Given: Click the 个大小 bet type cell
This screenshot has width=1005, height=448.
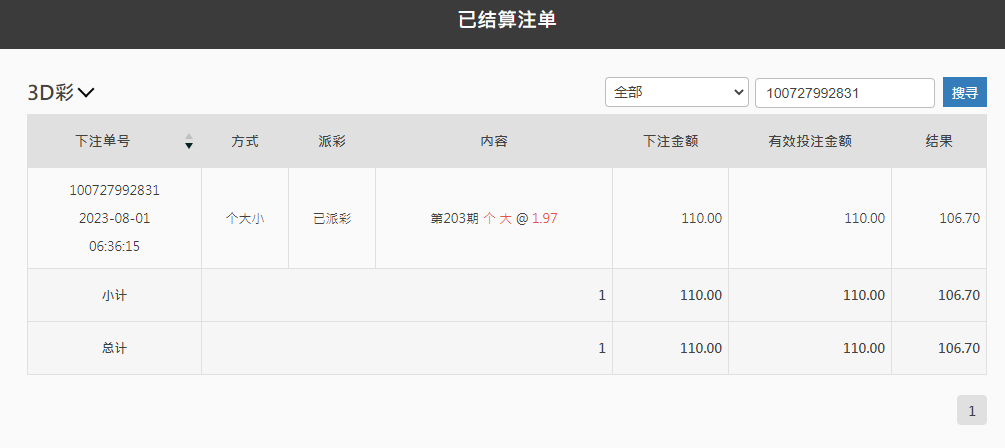Looking at the screenshot, I should [245, 219].
